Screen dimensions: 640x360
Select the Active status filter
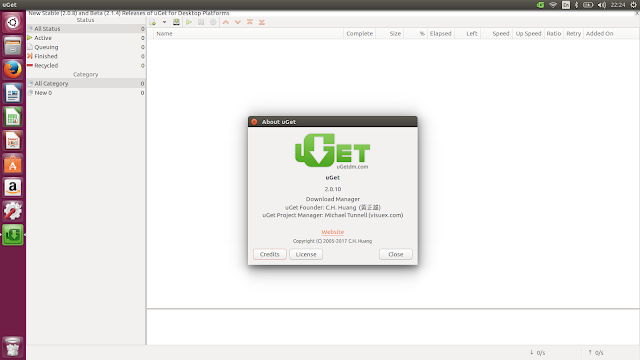tap(86, 38)
